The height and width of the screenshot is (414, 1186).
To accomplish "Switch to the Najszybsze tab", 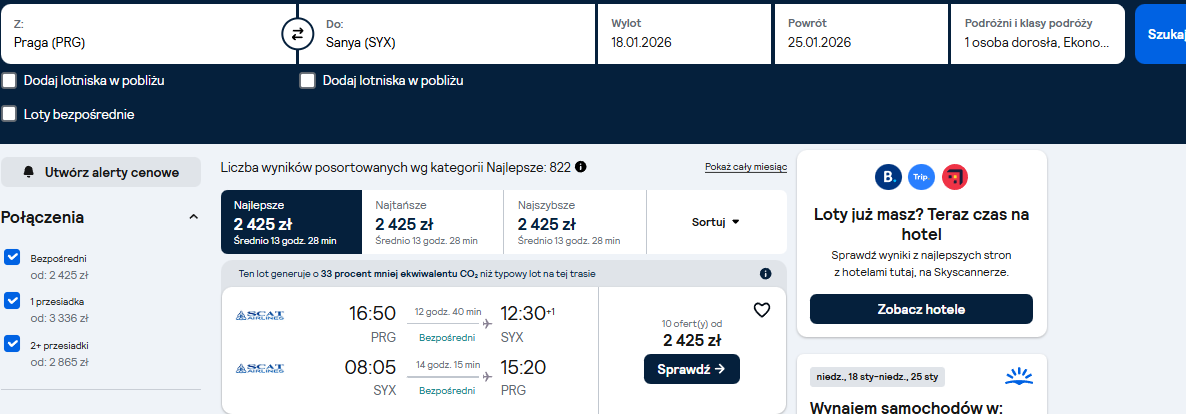I will point(575,222).
